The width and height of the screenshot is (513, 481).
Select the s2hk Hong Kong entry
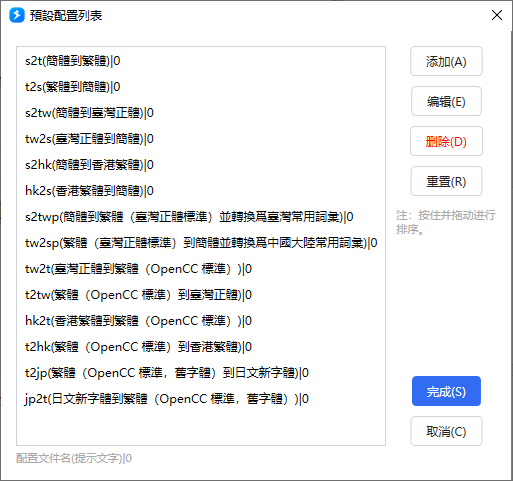pos(201,165)
